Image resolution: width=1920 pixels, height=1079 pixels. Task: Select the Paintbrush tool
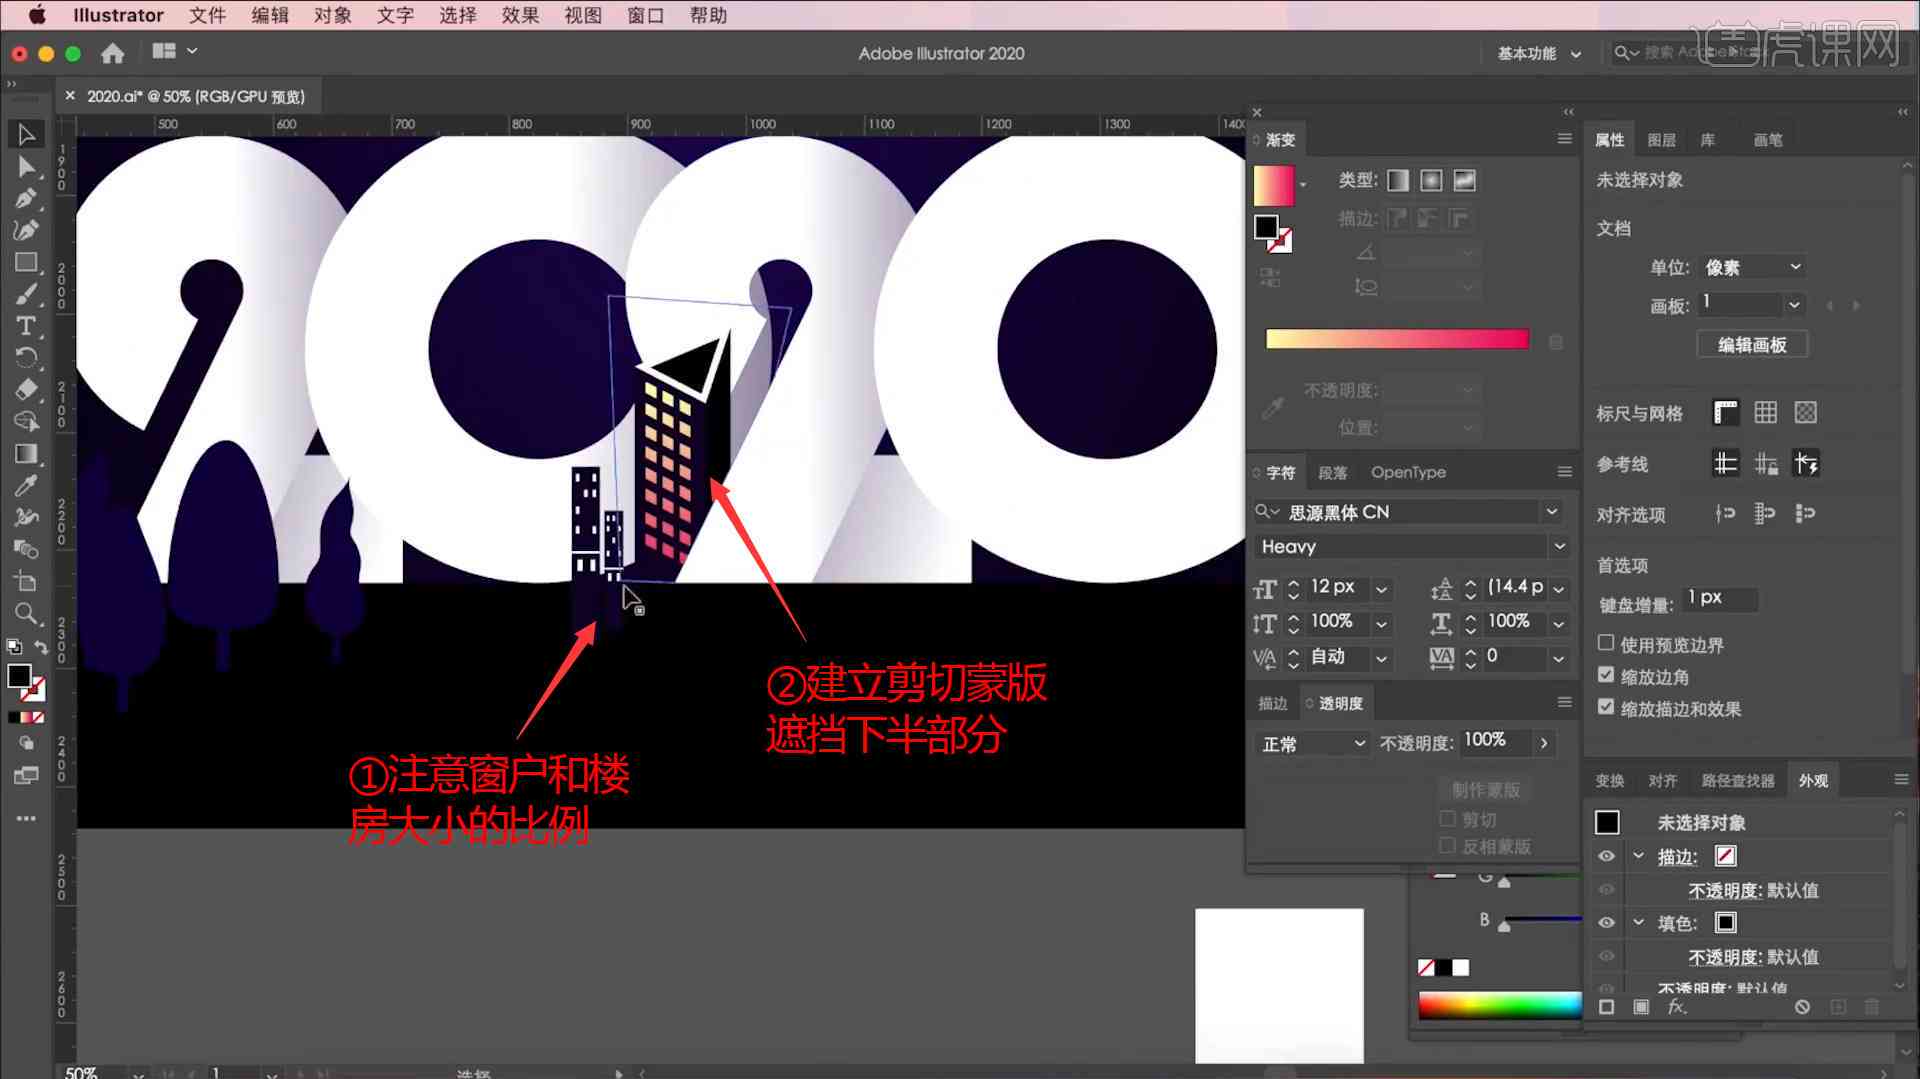(26, 294)
